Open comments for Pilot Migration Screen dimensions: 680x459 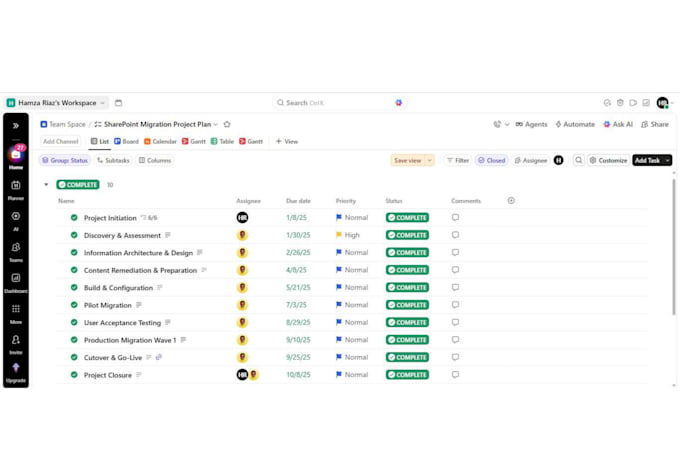click(455, 305)
